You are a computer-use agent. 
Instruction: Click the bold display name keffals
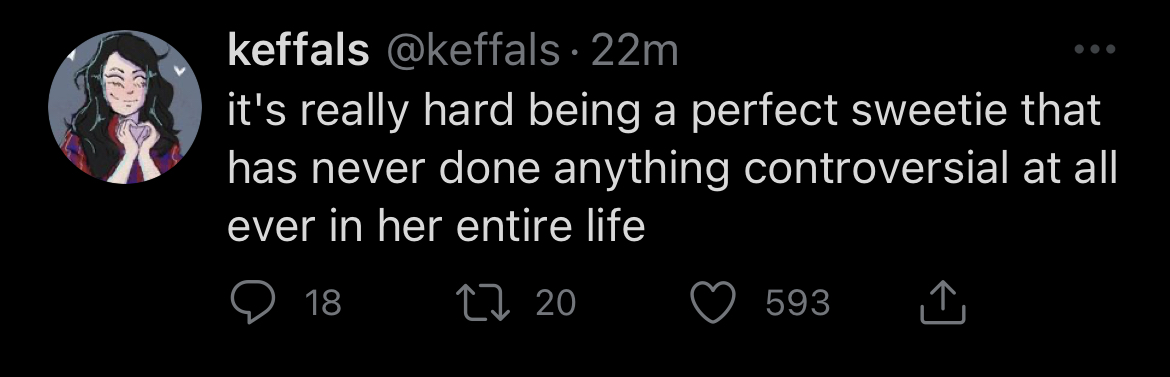click(x=298, y=51)
